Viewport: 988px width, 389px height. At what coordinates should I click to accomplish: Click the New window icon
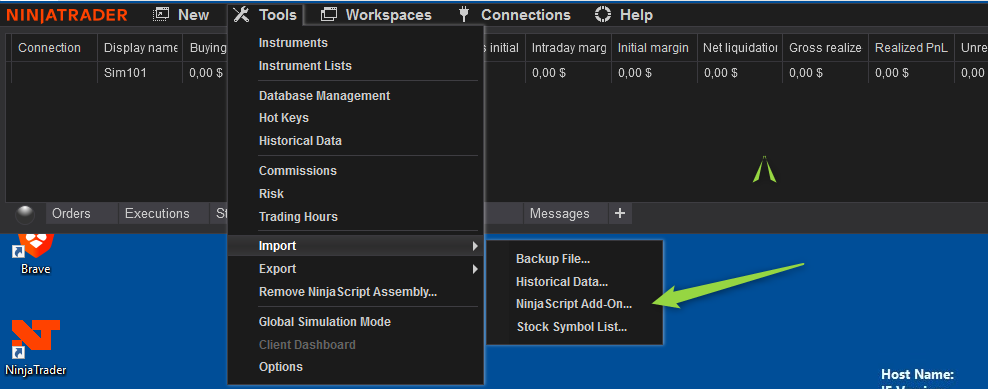coord(161,15)
